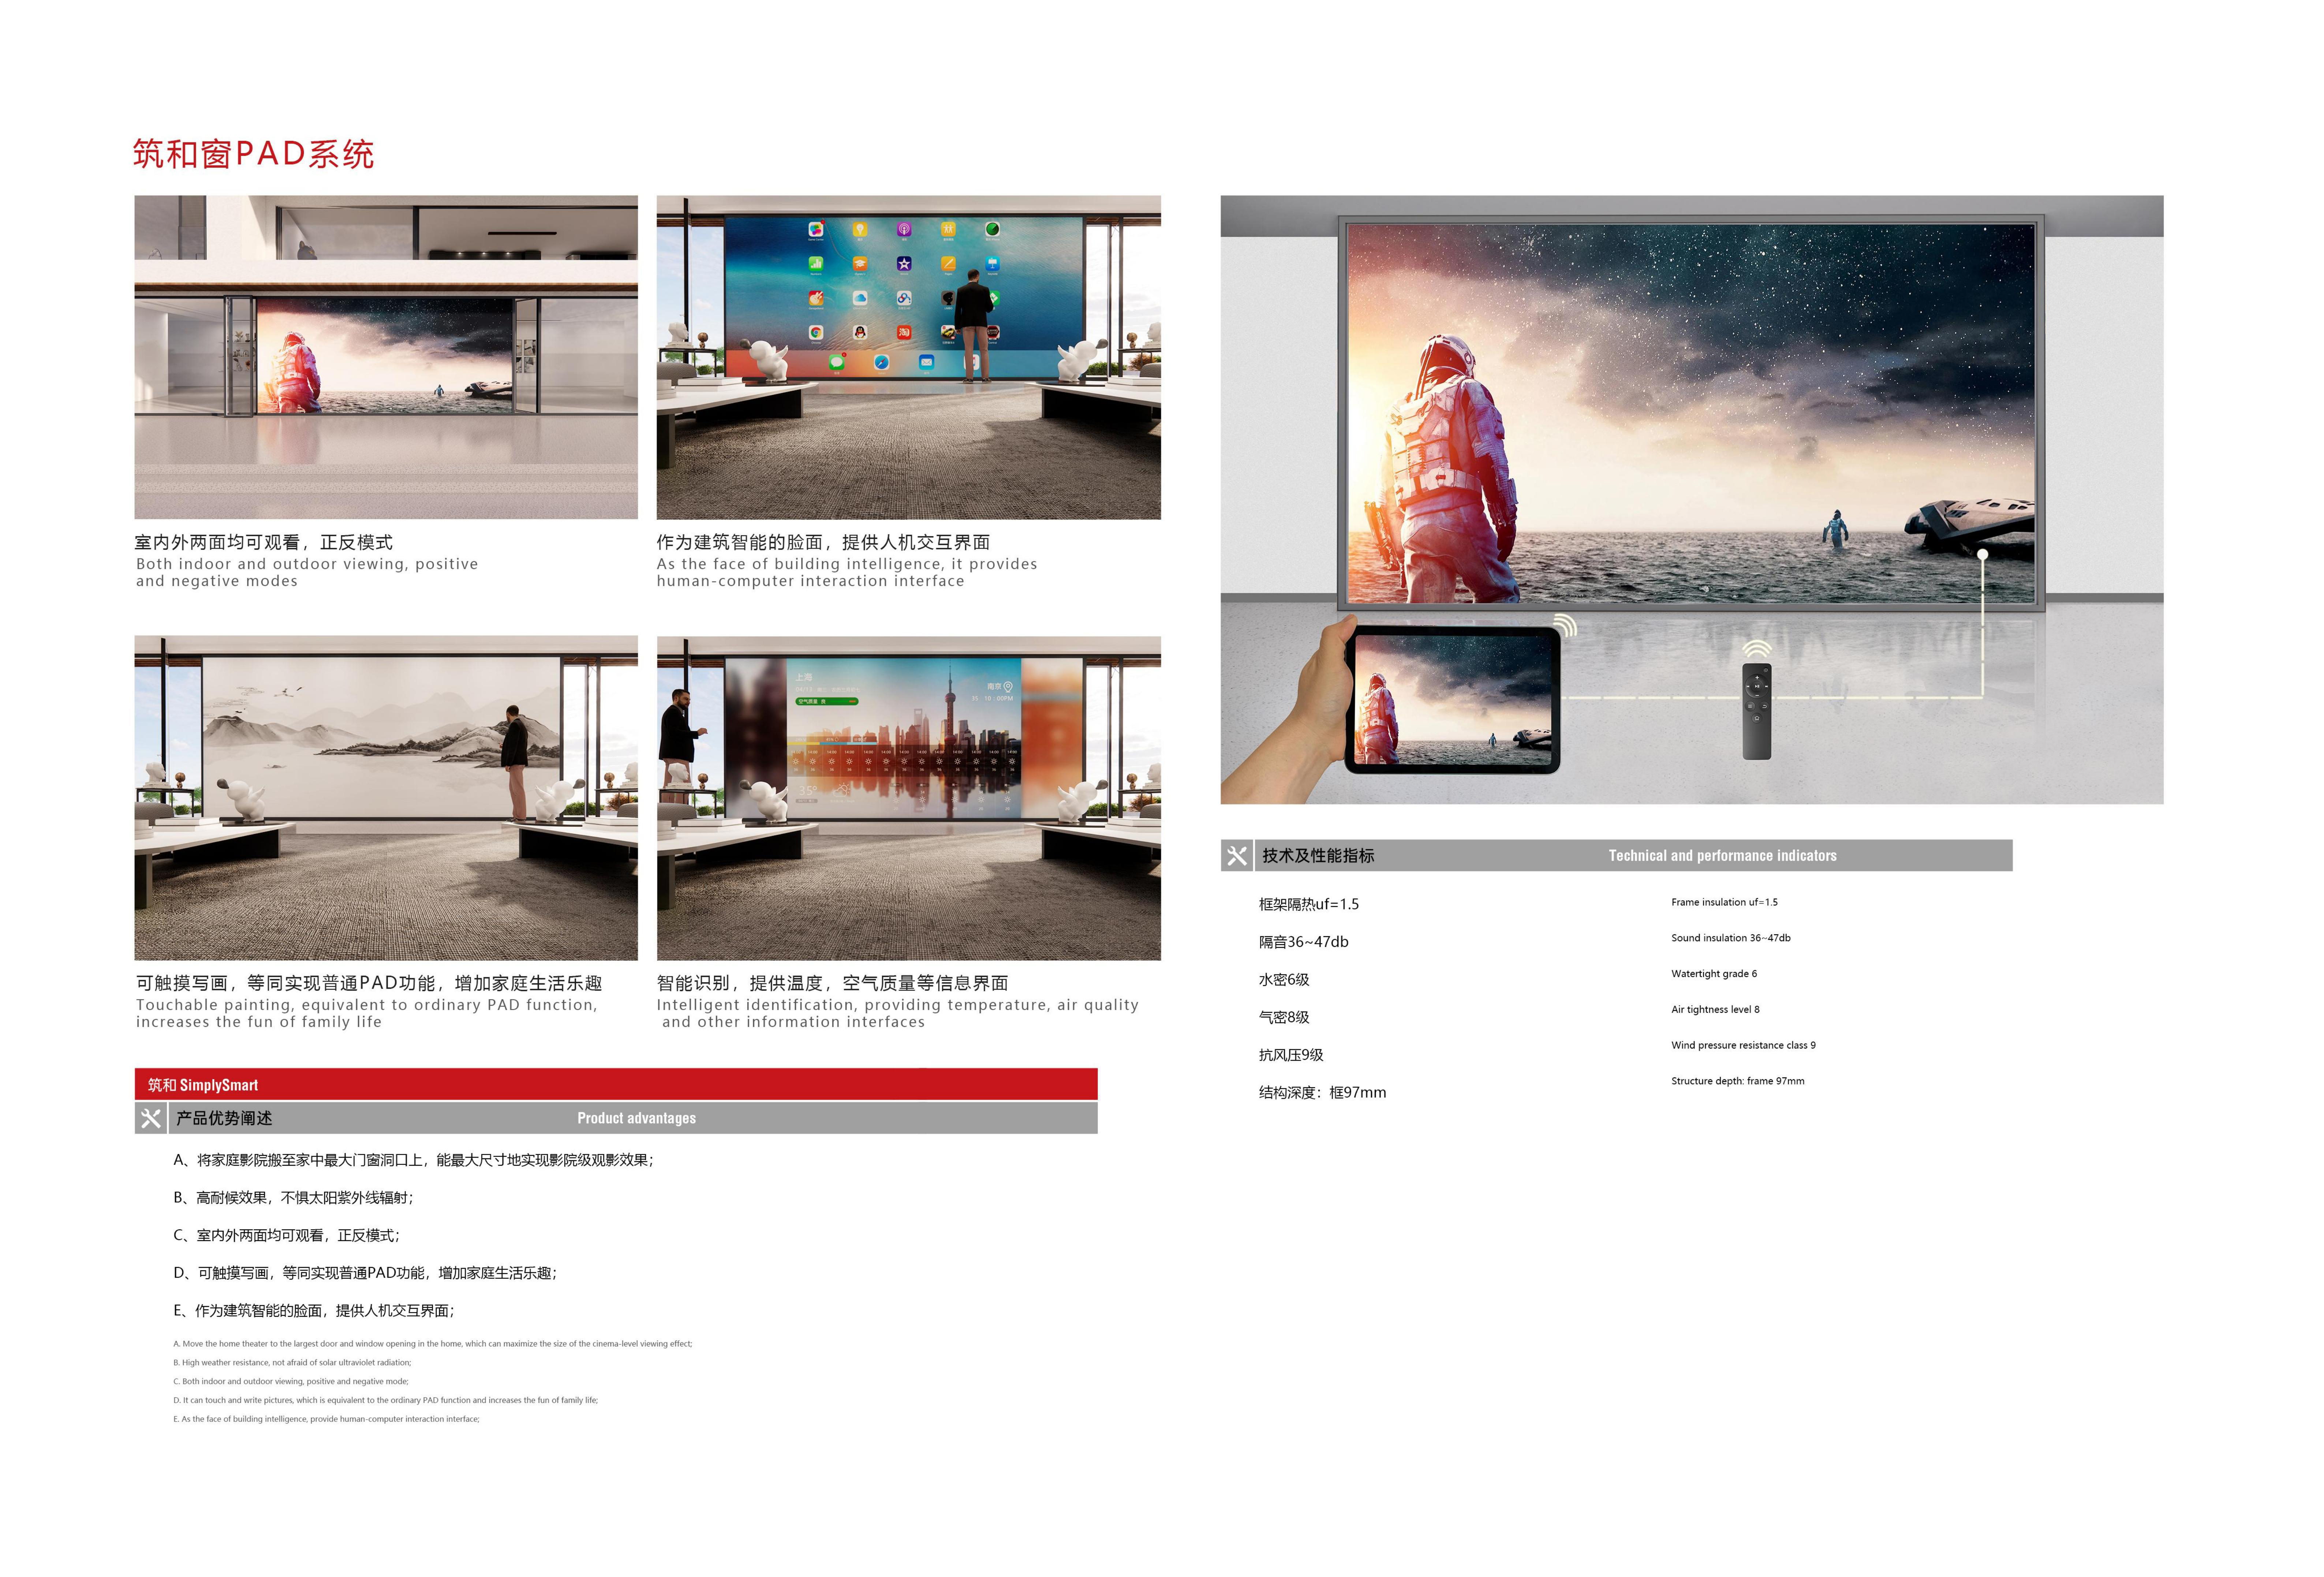Tap the Keynote app icon on wall display
Screen dimensions: 2324x1577
993,264
